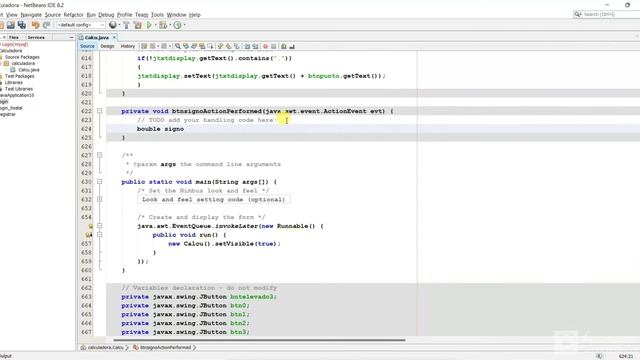Minimize the Projects side panel
The image size is (640, 360).
71,38
